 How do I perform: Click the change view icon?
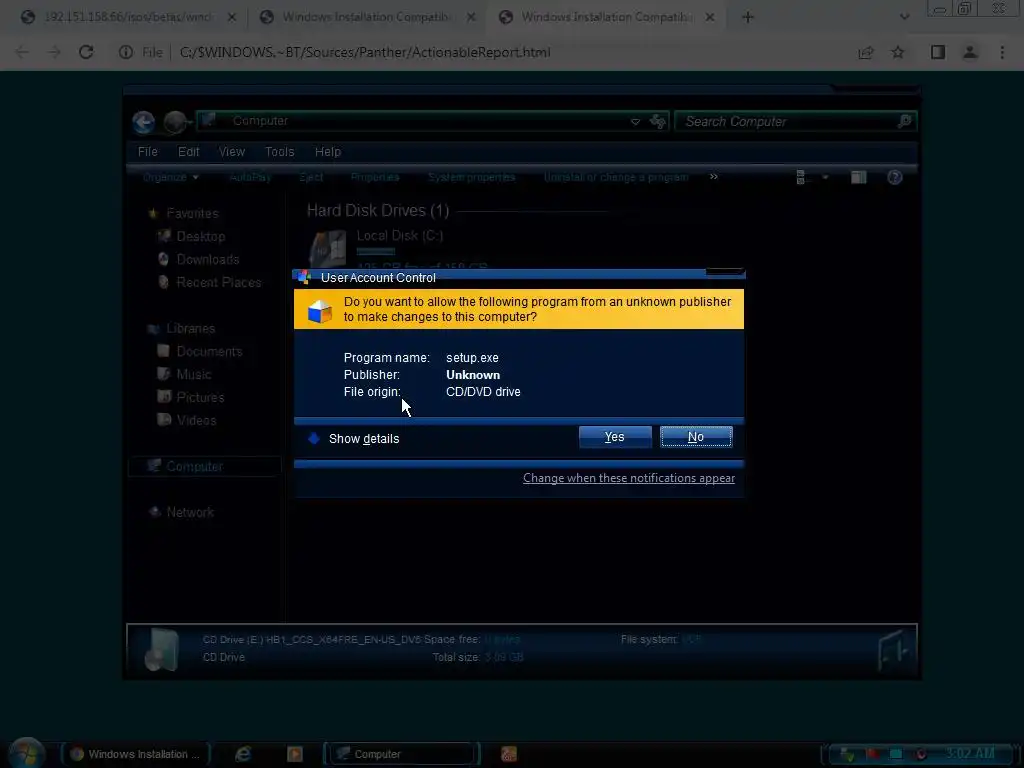[x=801, y=177]
